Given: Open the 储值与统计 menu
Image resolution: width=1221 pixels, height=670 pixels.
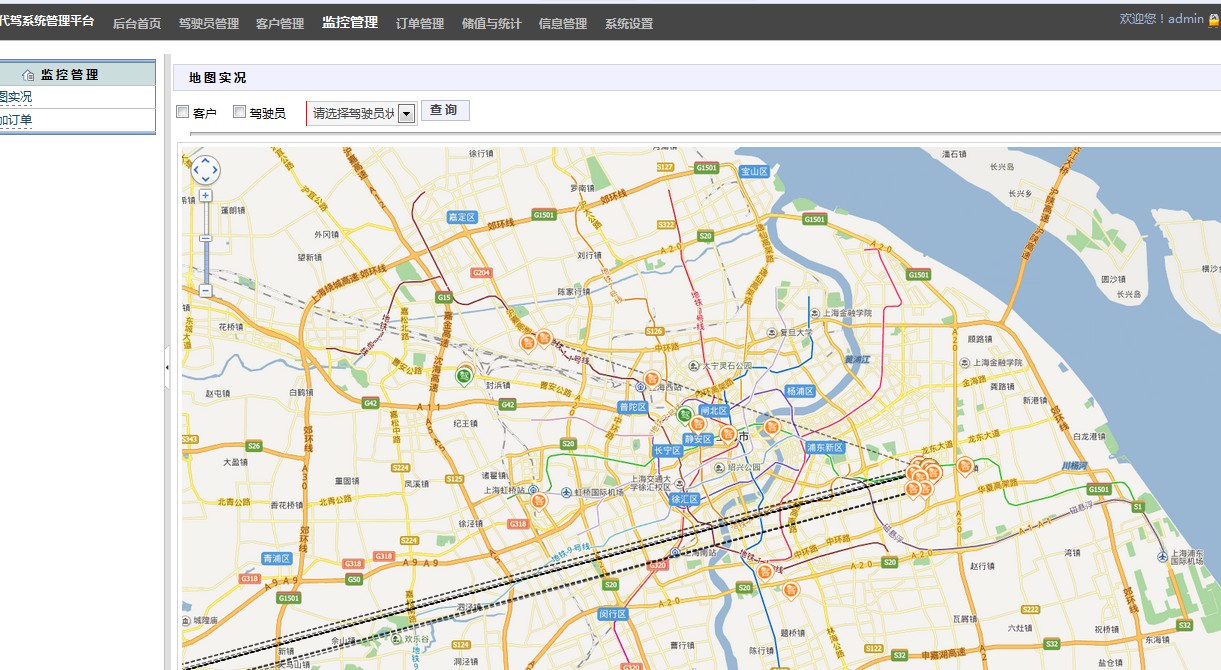Looking at the screenshot, I should [492, 23].
